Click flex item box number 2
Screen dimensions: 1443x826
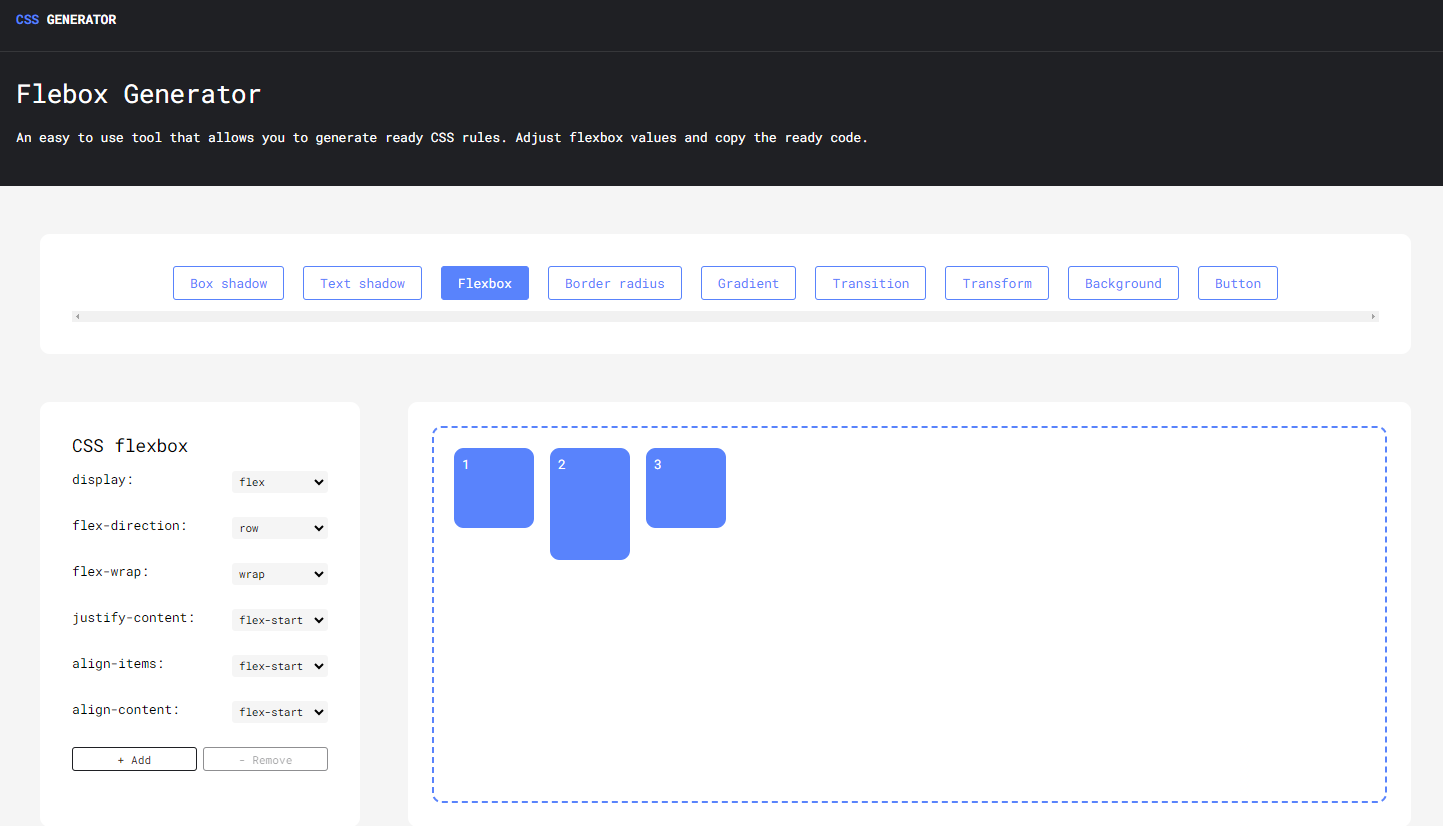590,504
